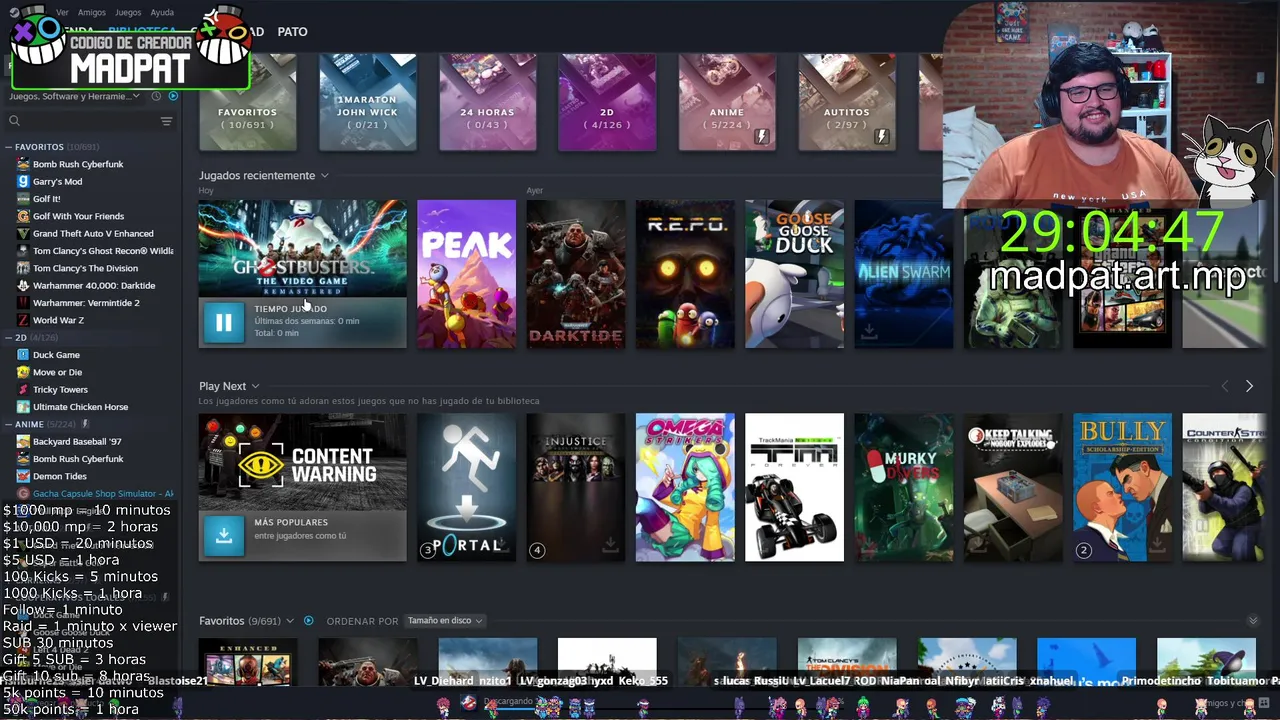The image size is (1280, 720).
Task: Select Golf With Your Friends icon
Action: point(23,216)
